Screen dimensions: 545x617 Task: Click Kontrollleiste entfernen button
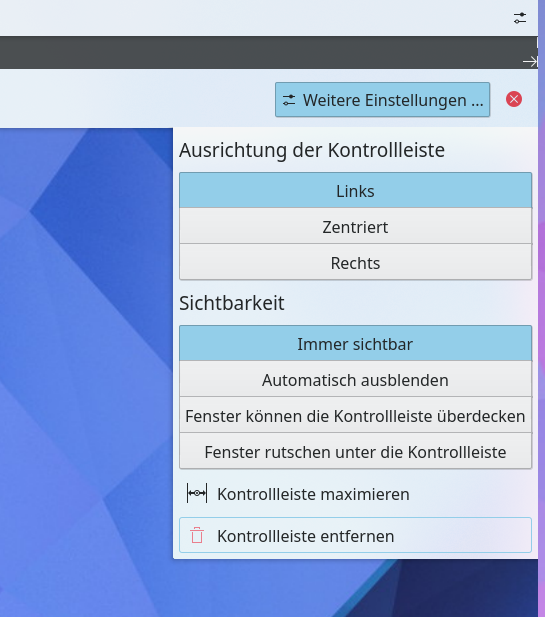tap(355, 535)
